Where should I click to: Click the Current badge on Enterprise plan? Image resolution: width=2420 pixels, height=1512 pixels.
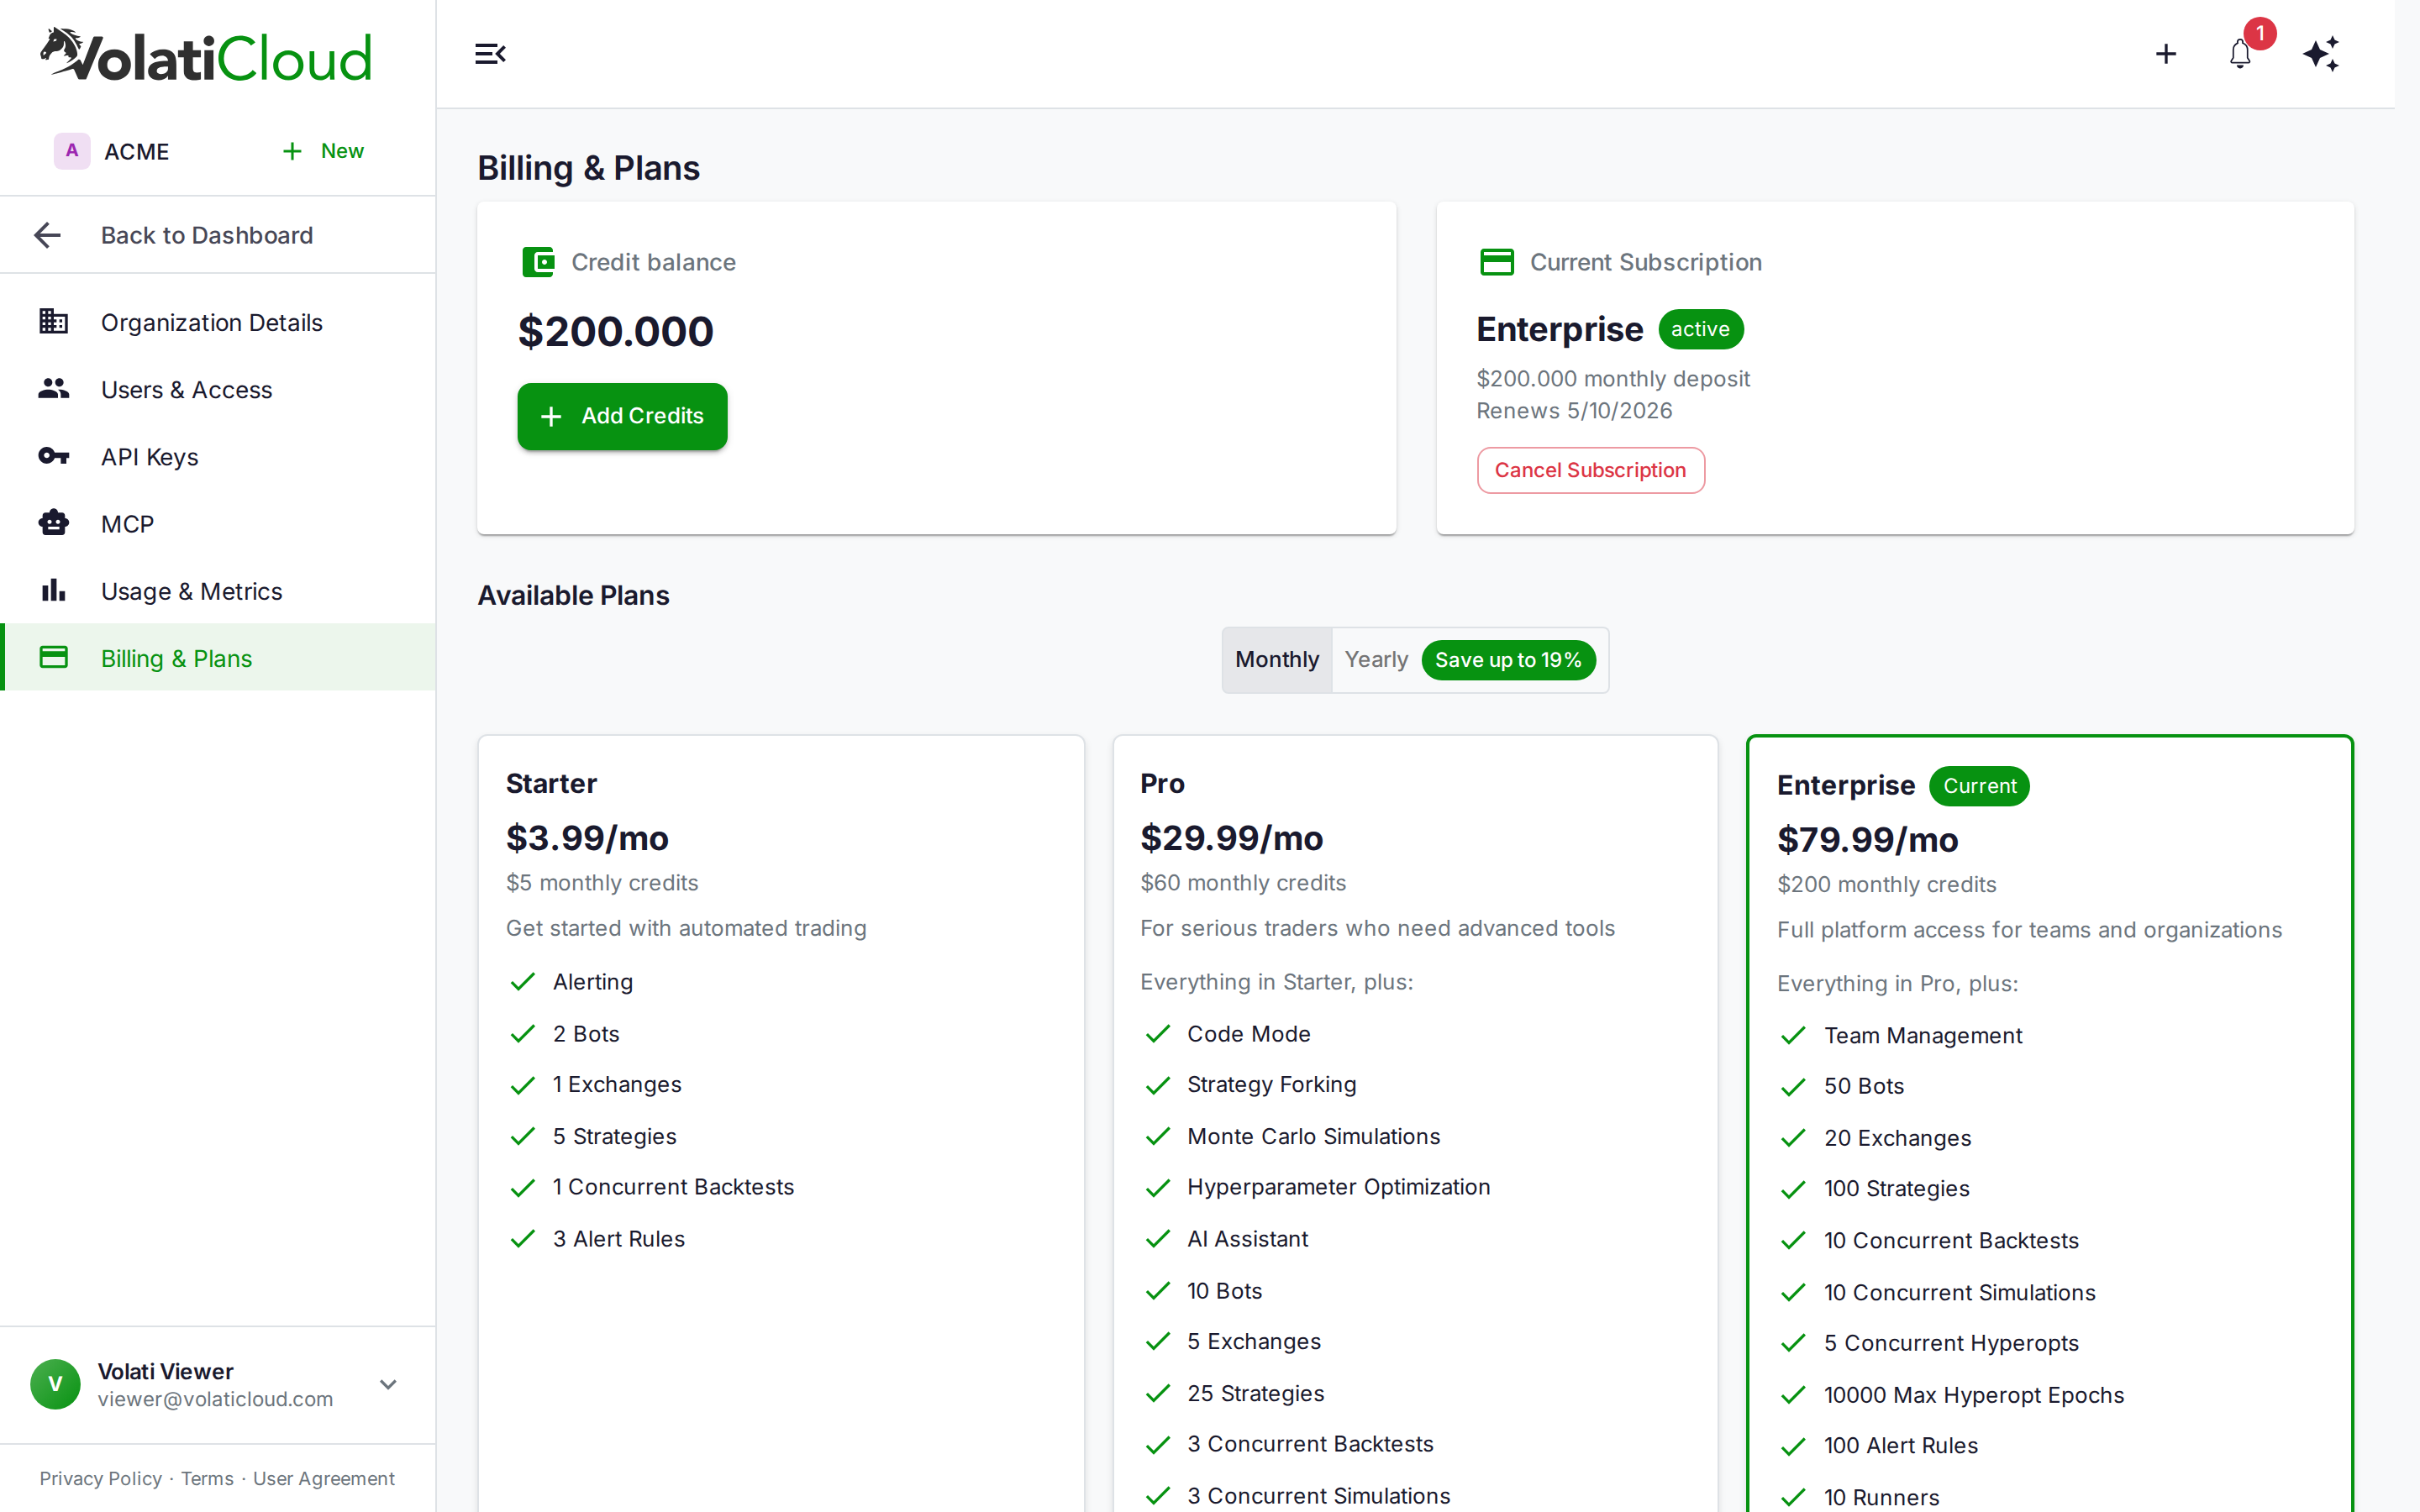pos(1979,786)
